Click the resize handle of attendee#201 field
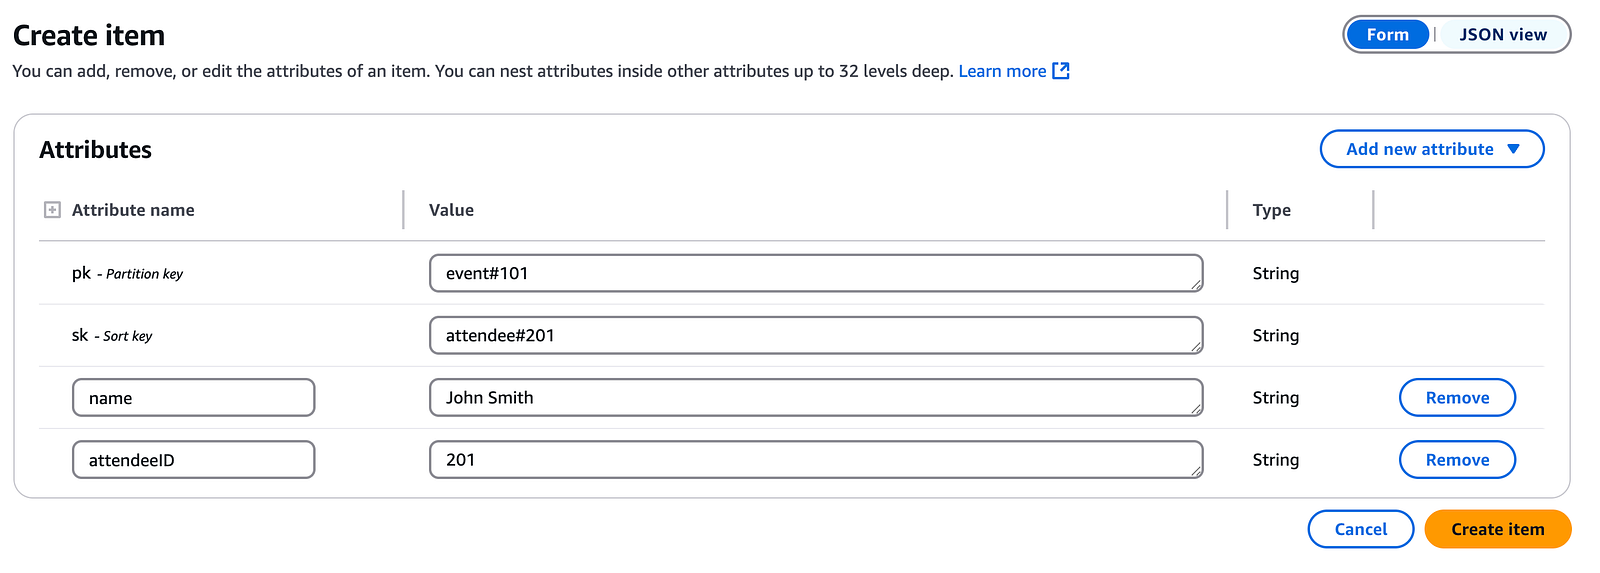Image resolution: width=1600 pixels, height=573 pixels. (x=1196, y=348)
